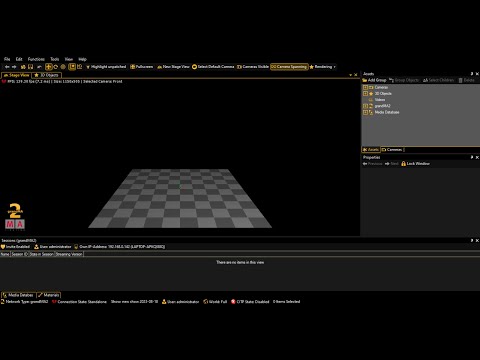This screenshot has width=480, height=360.
Task: Expand the Media Database tree node
Action: tap(365, 112)
